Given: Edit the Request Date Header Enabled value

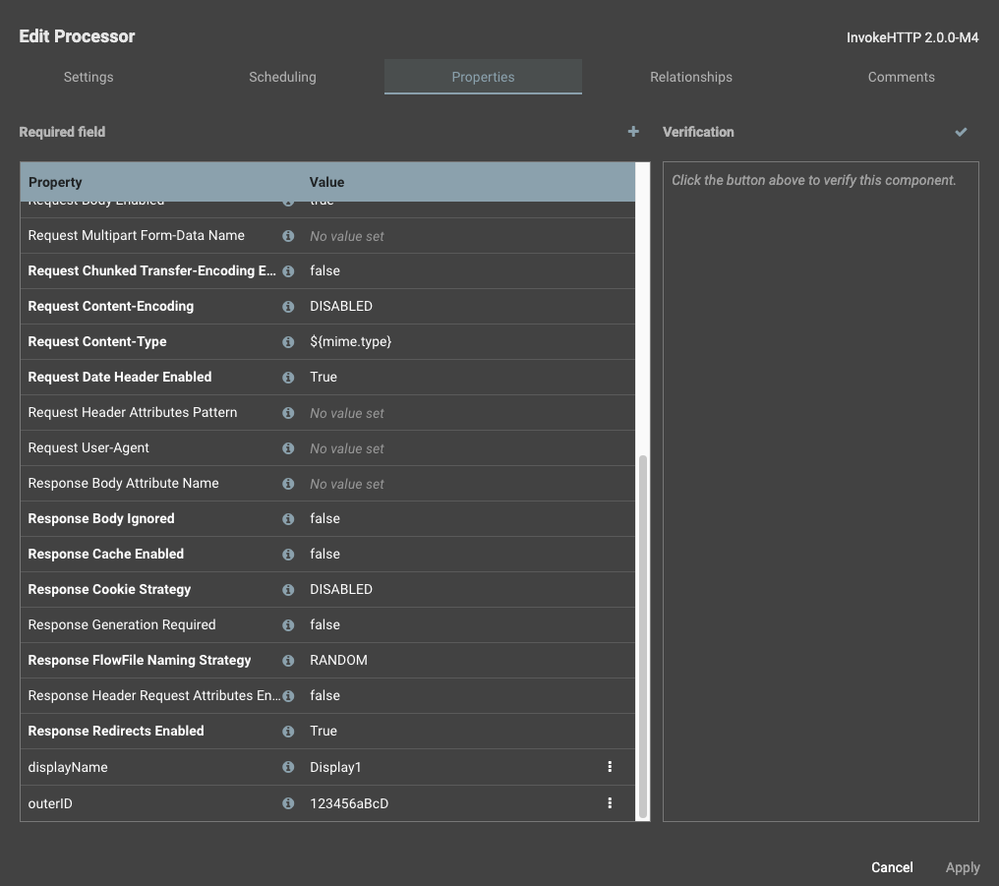Looking at the screenshot, I should (324, 377).
